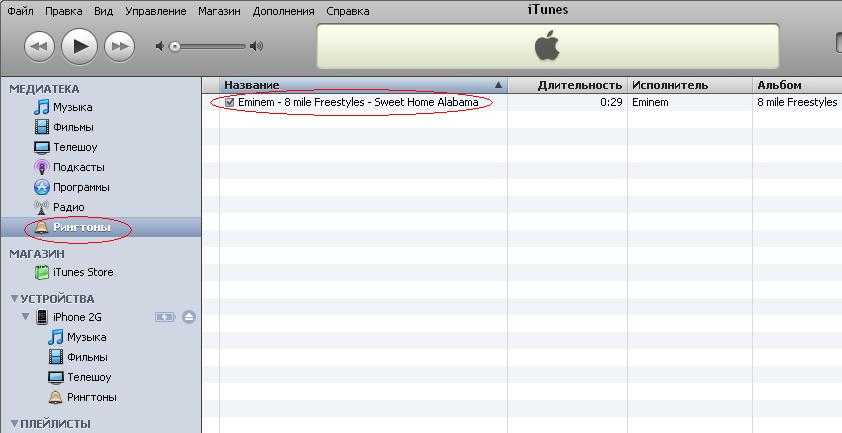The height and width of the screenshot is (433, 842).
Task: Open the Управление menu
Action: tap(156, 11)
